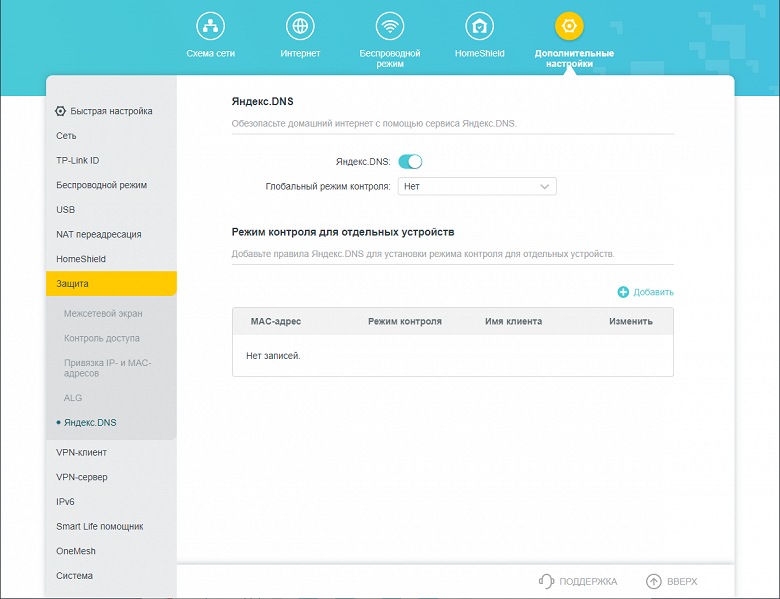Open Беспроводной режим in the sidebar
The width and height of the screenshot is (780, 599).
pos(101,185)
